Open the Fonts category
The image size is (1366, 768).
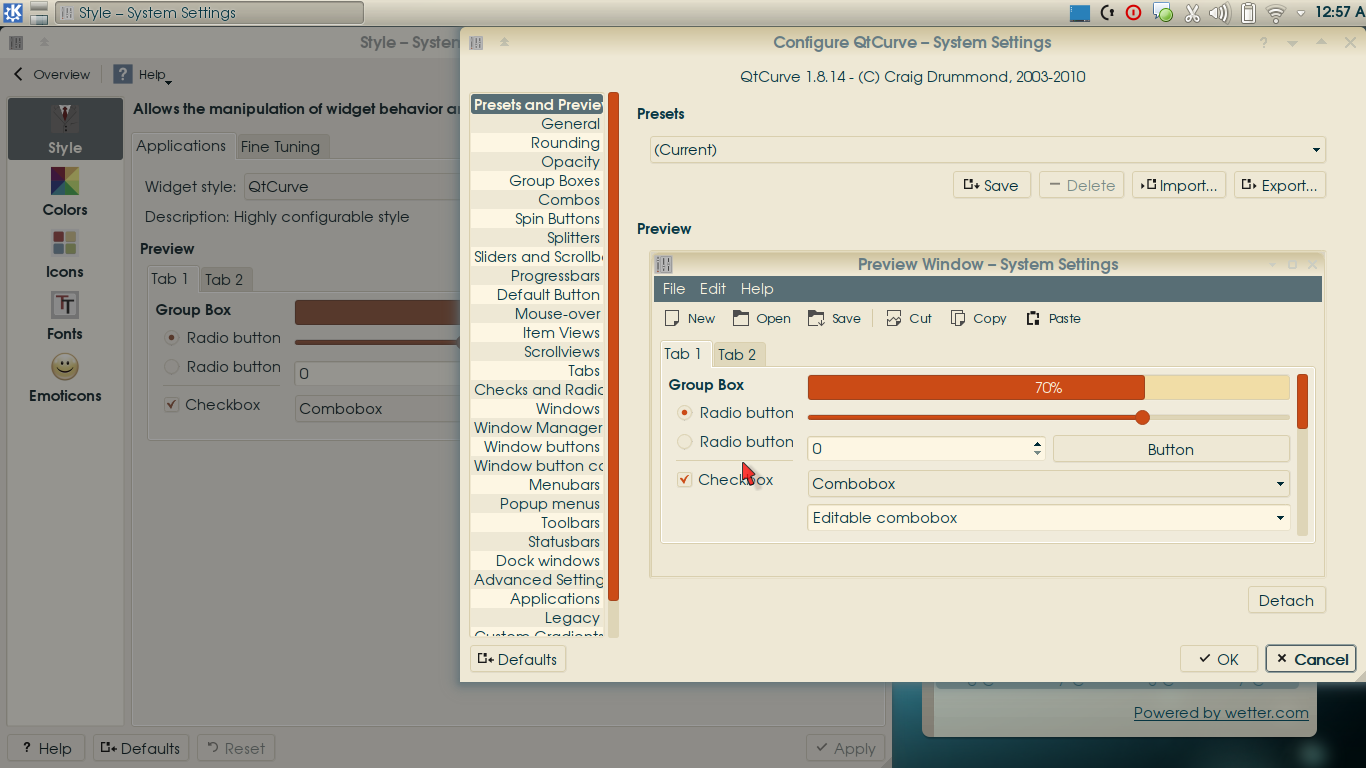[x=65, y=315]
